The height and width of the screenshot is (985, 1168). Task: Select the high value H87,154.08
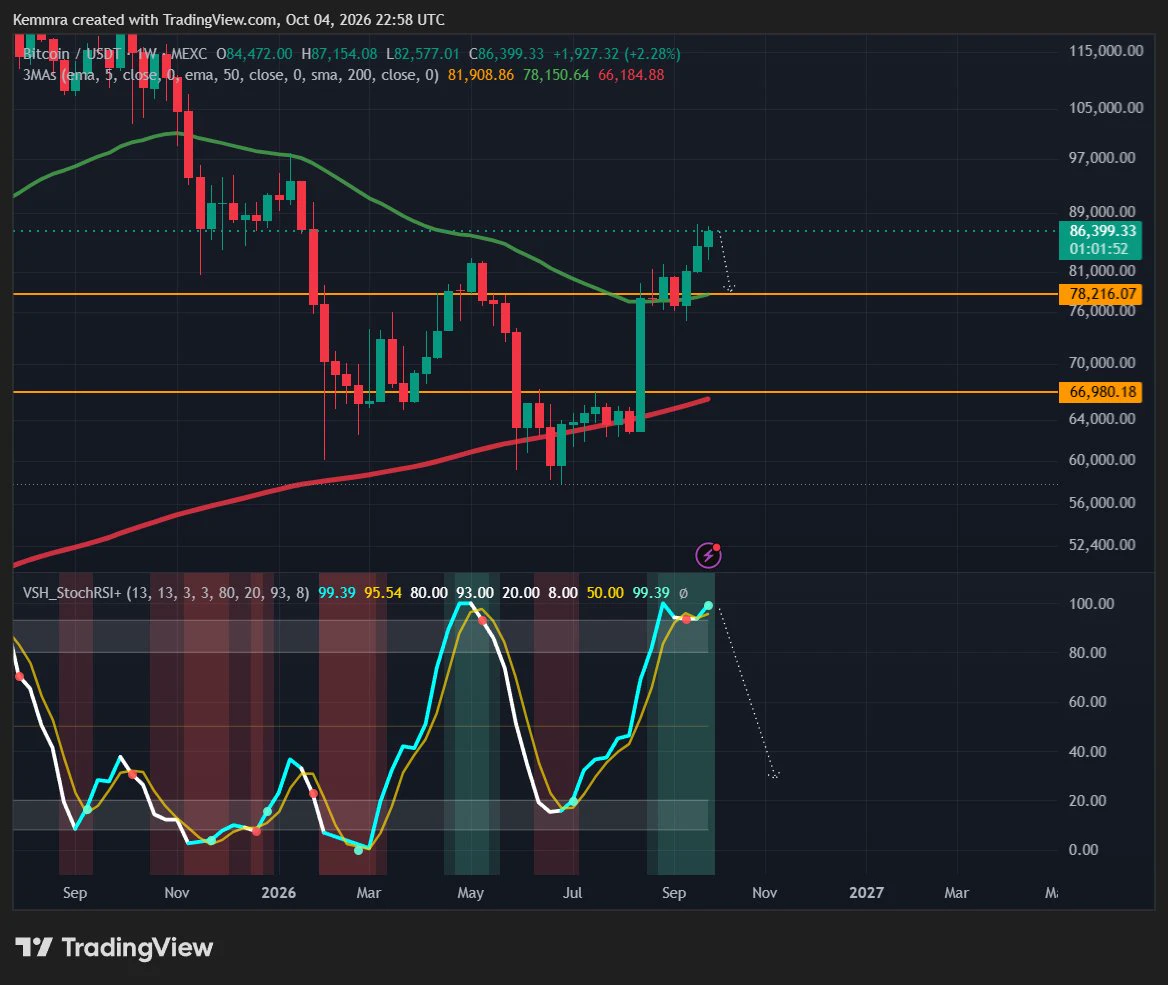click(339, 54)
